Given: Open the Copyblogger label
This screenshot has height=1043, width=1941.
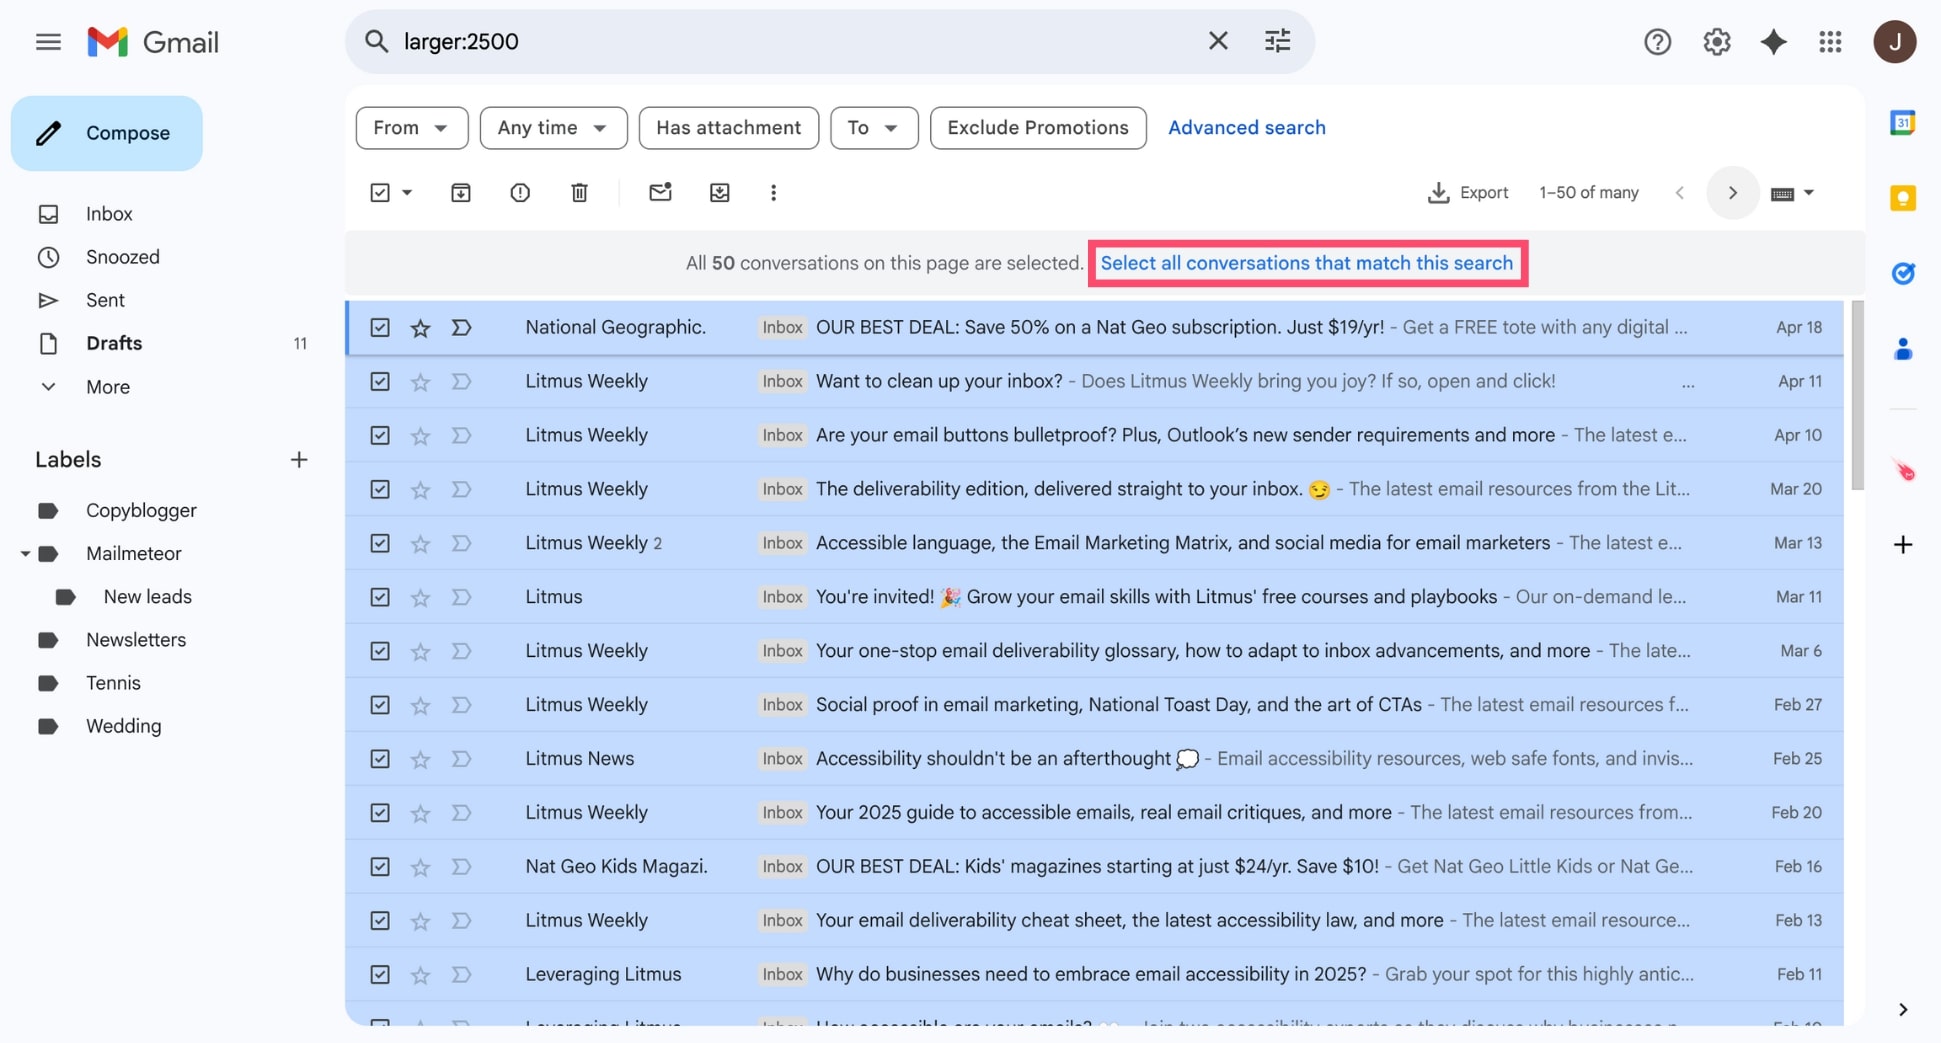Looking at the screenshot, I should (x=141, y=511).
